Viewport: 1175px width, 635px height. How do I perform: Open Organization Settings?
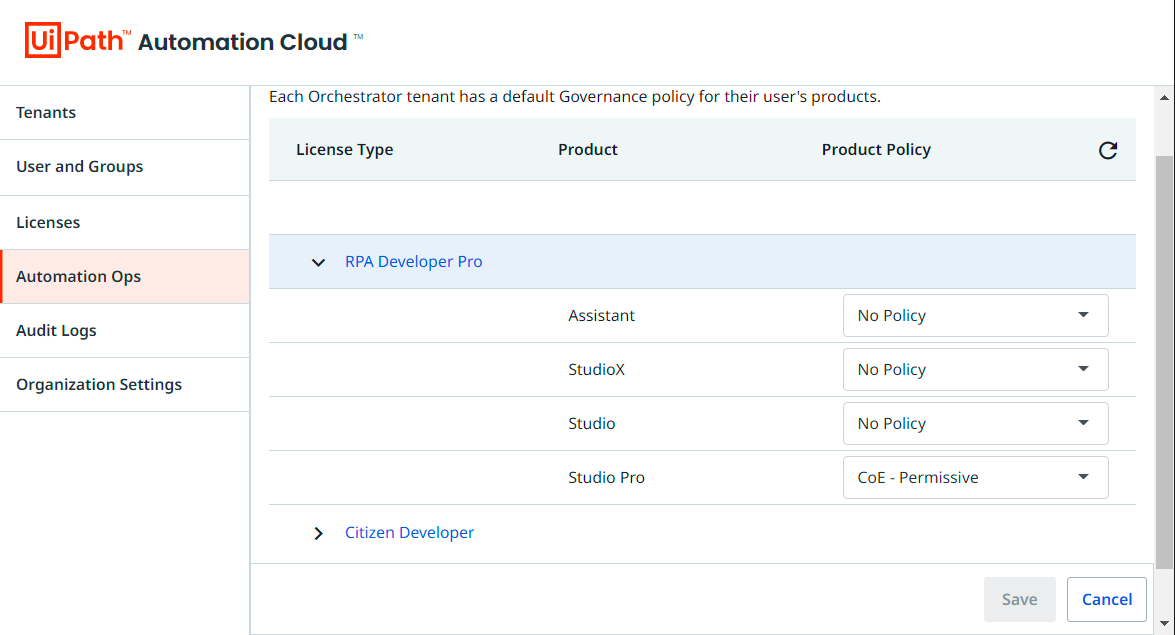coord(124,385)
